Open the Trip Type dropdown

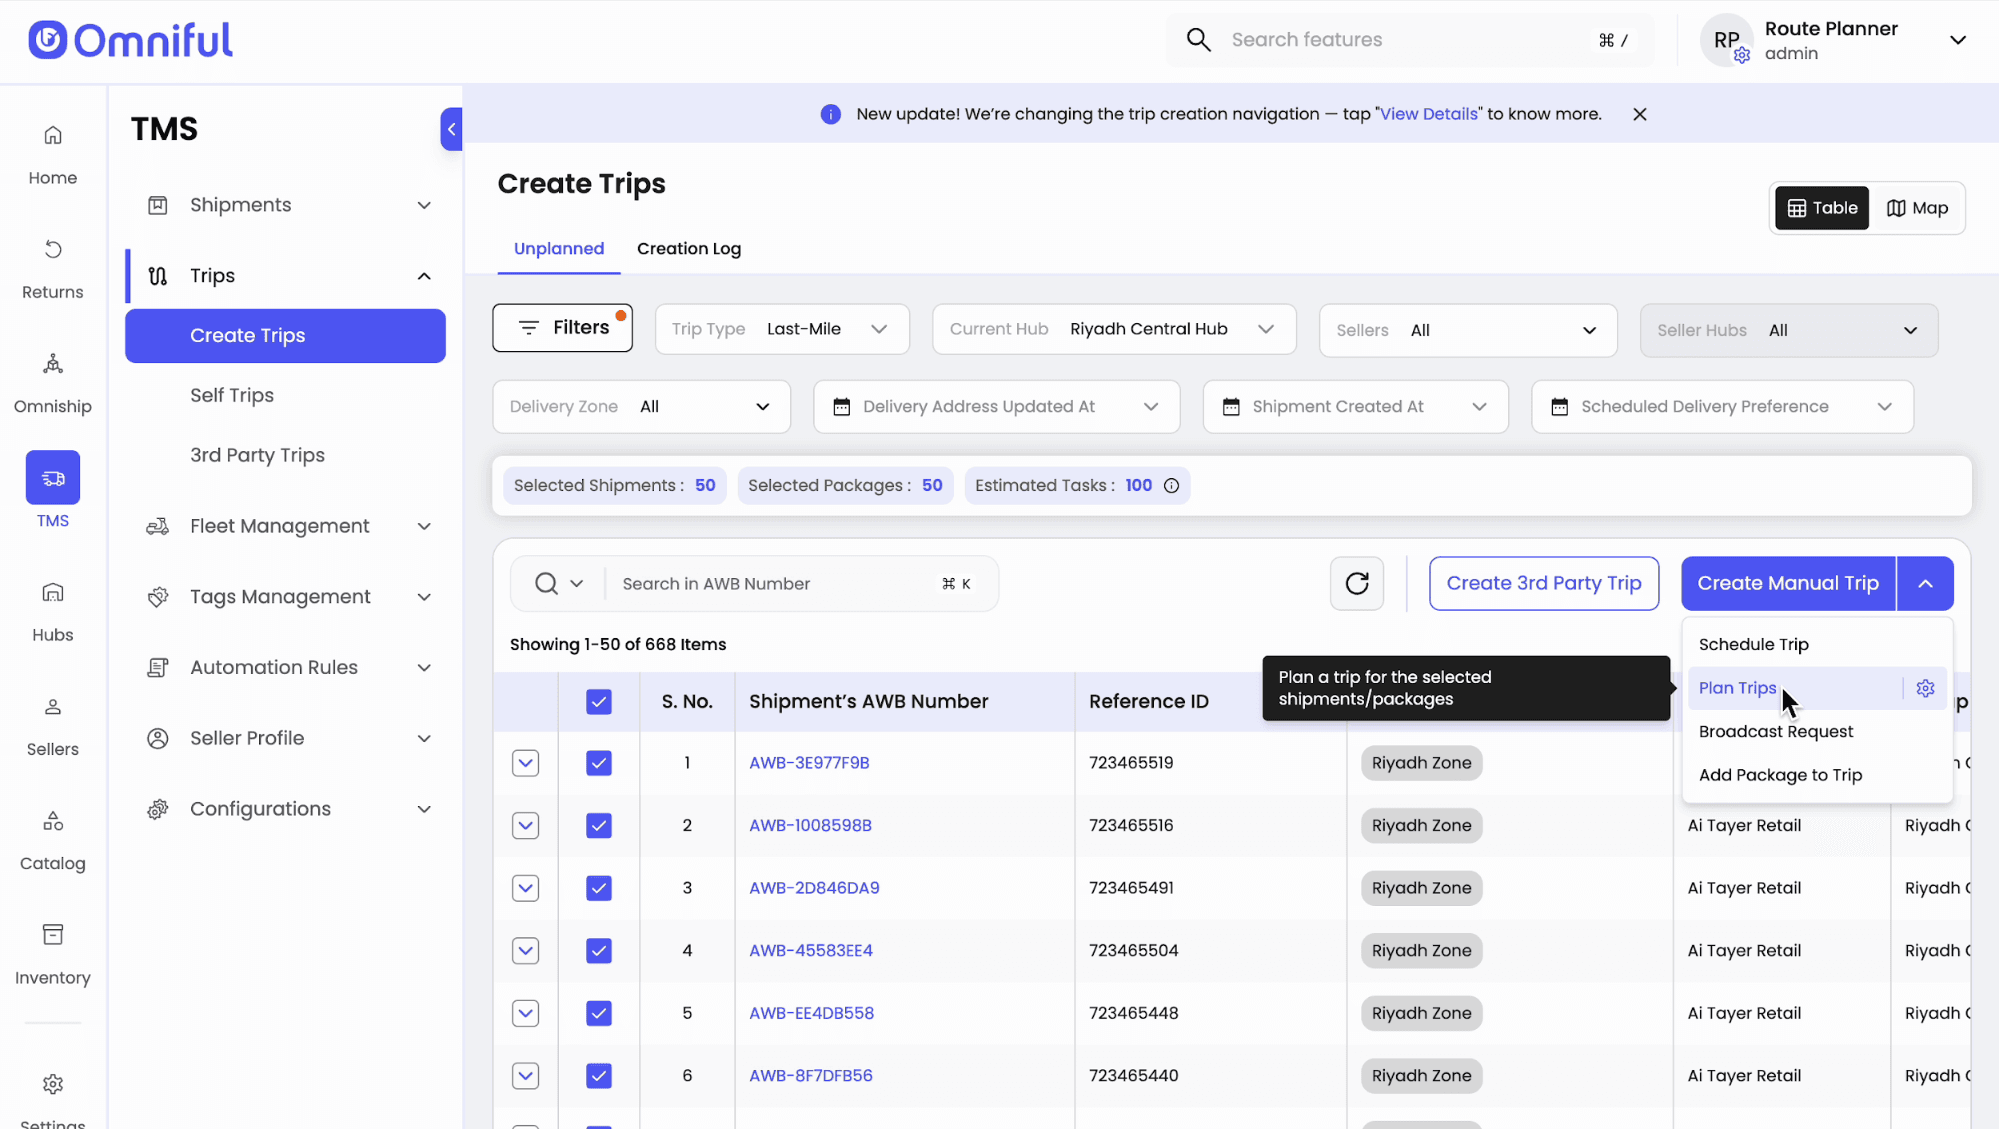[x=782, y=329]
